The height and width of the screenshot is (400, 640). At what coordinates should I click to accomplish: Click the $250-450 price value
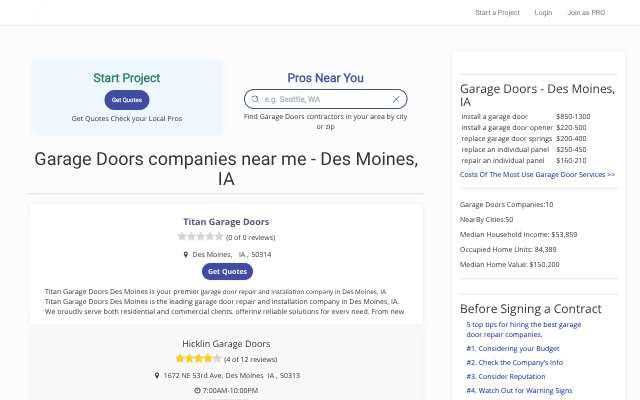(x=571, y=150)
